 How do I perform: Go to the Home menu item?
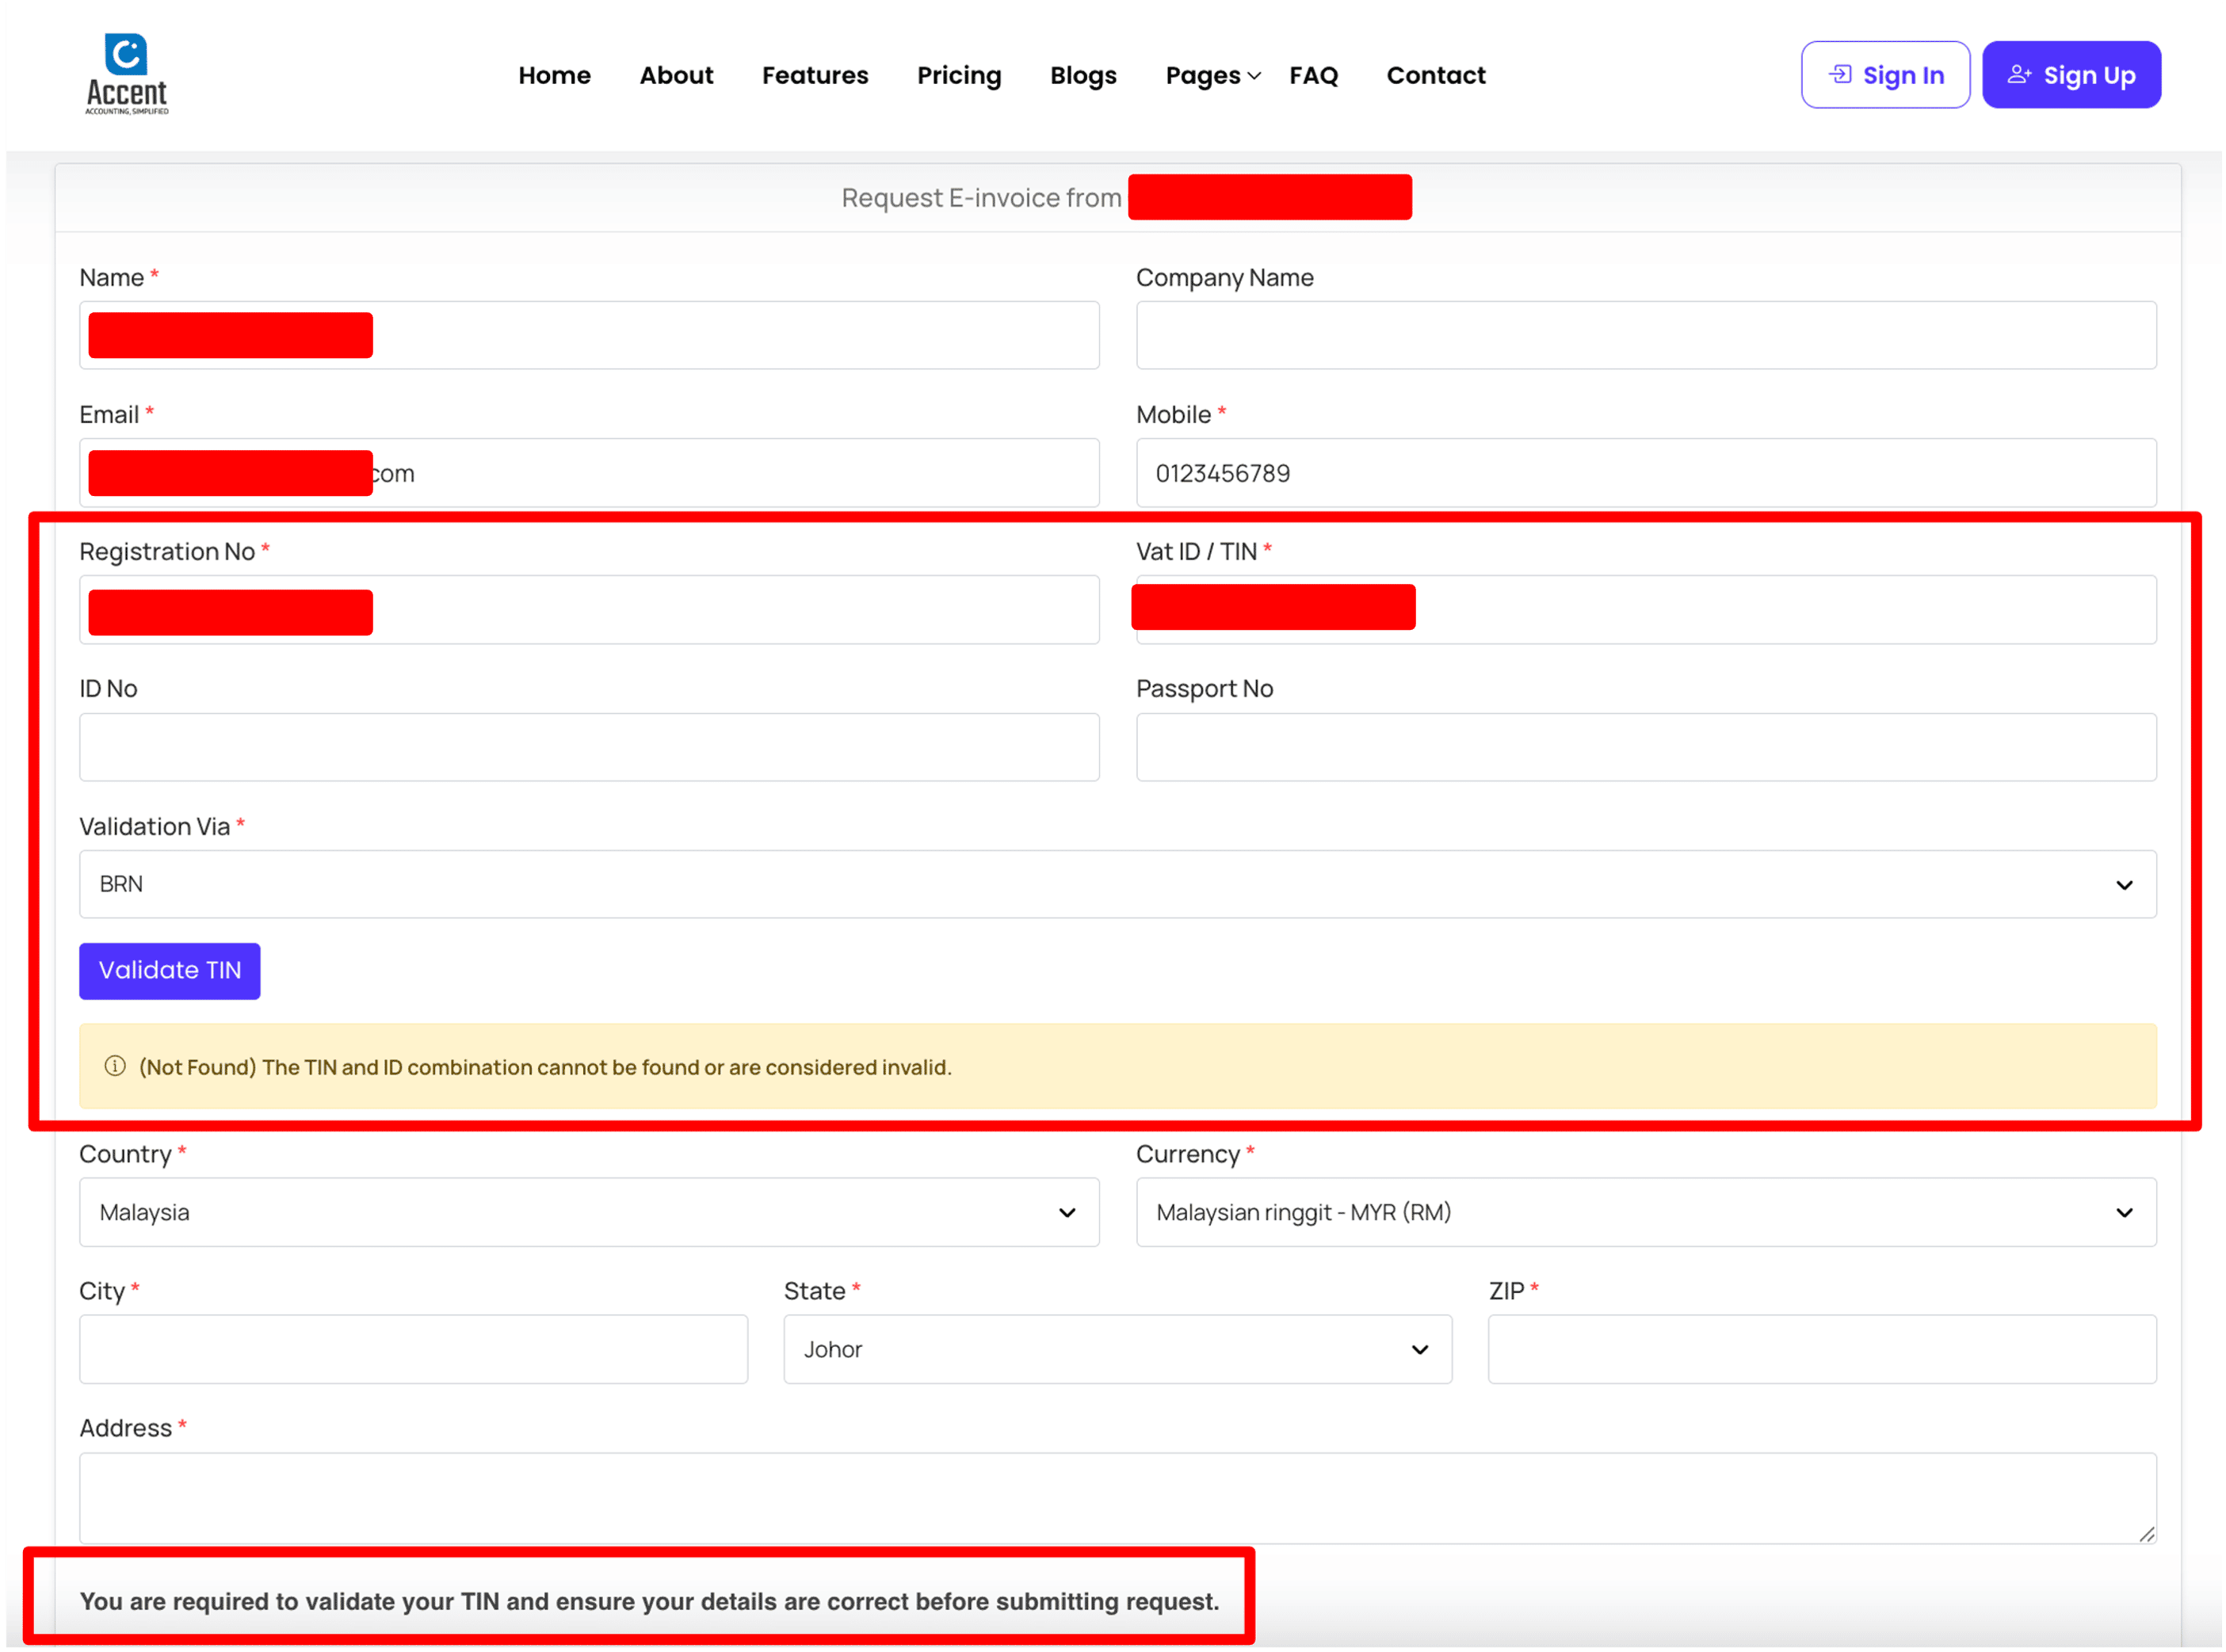554,75
